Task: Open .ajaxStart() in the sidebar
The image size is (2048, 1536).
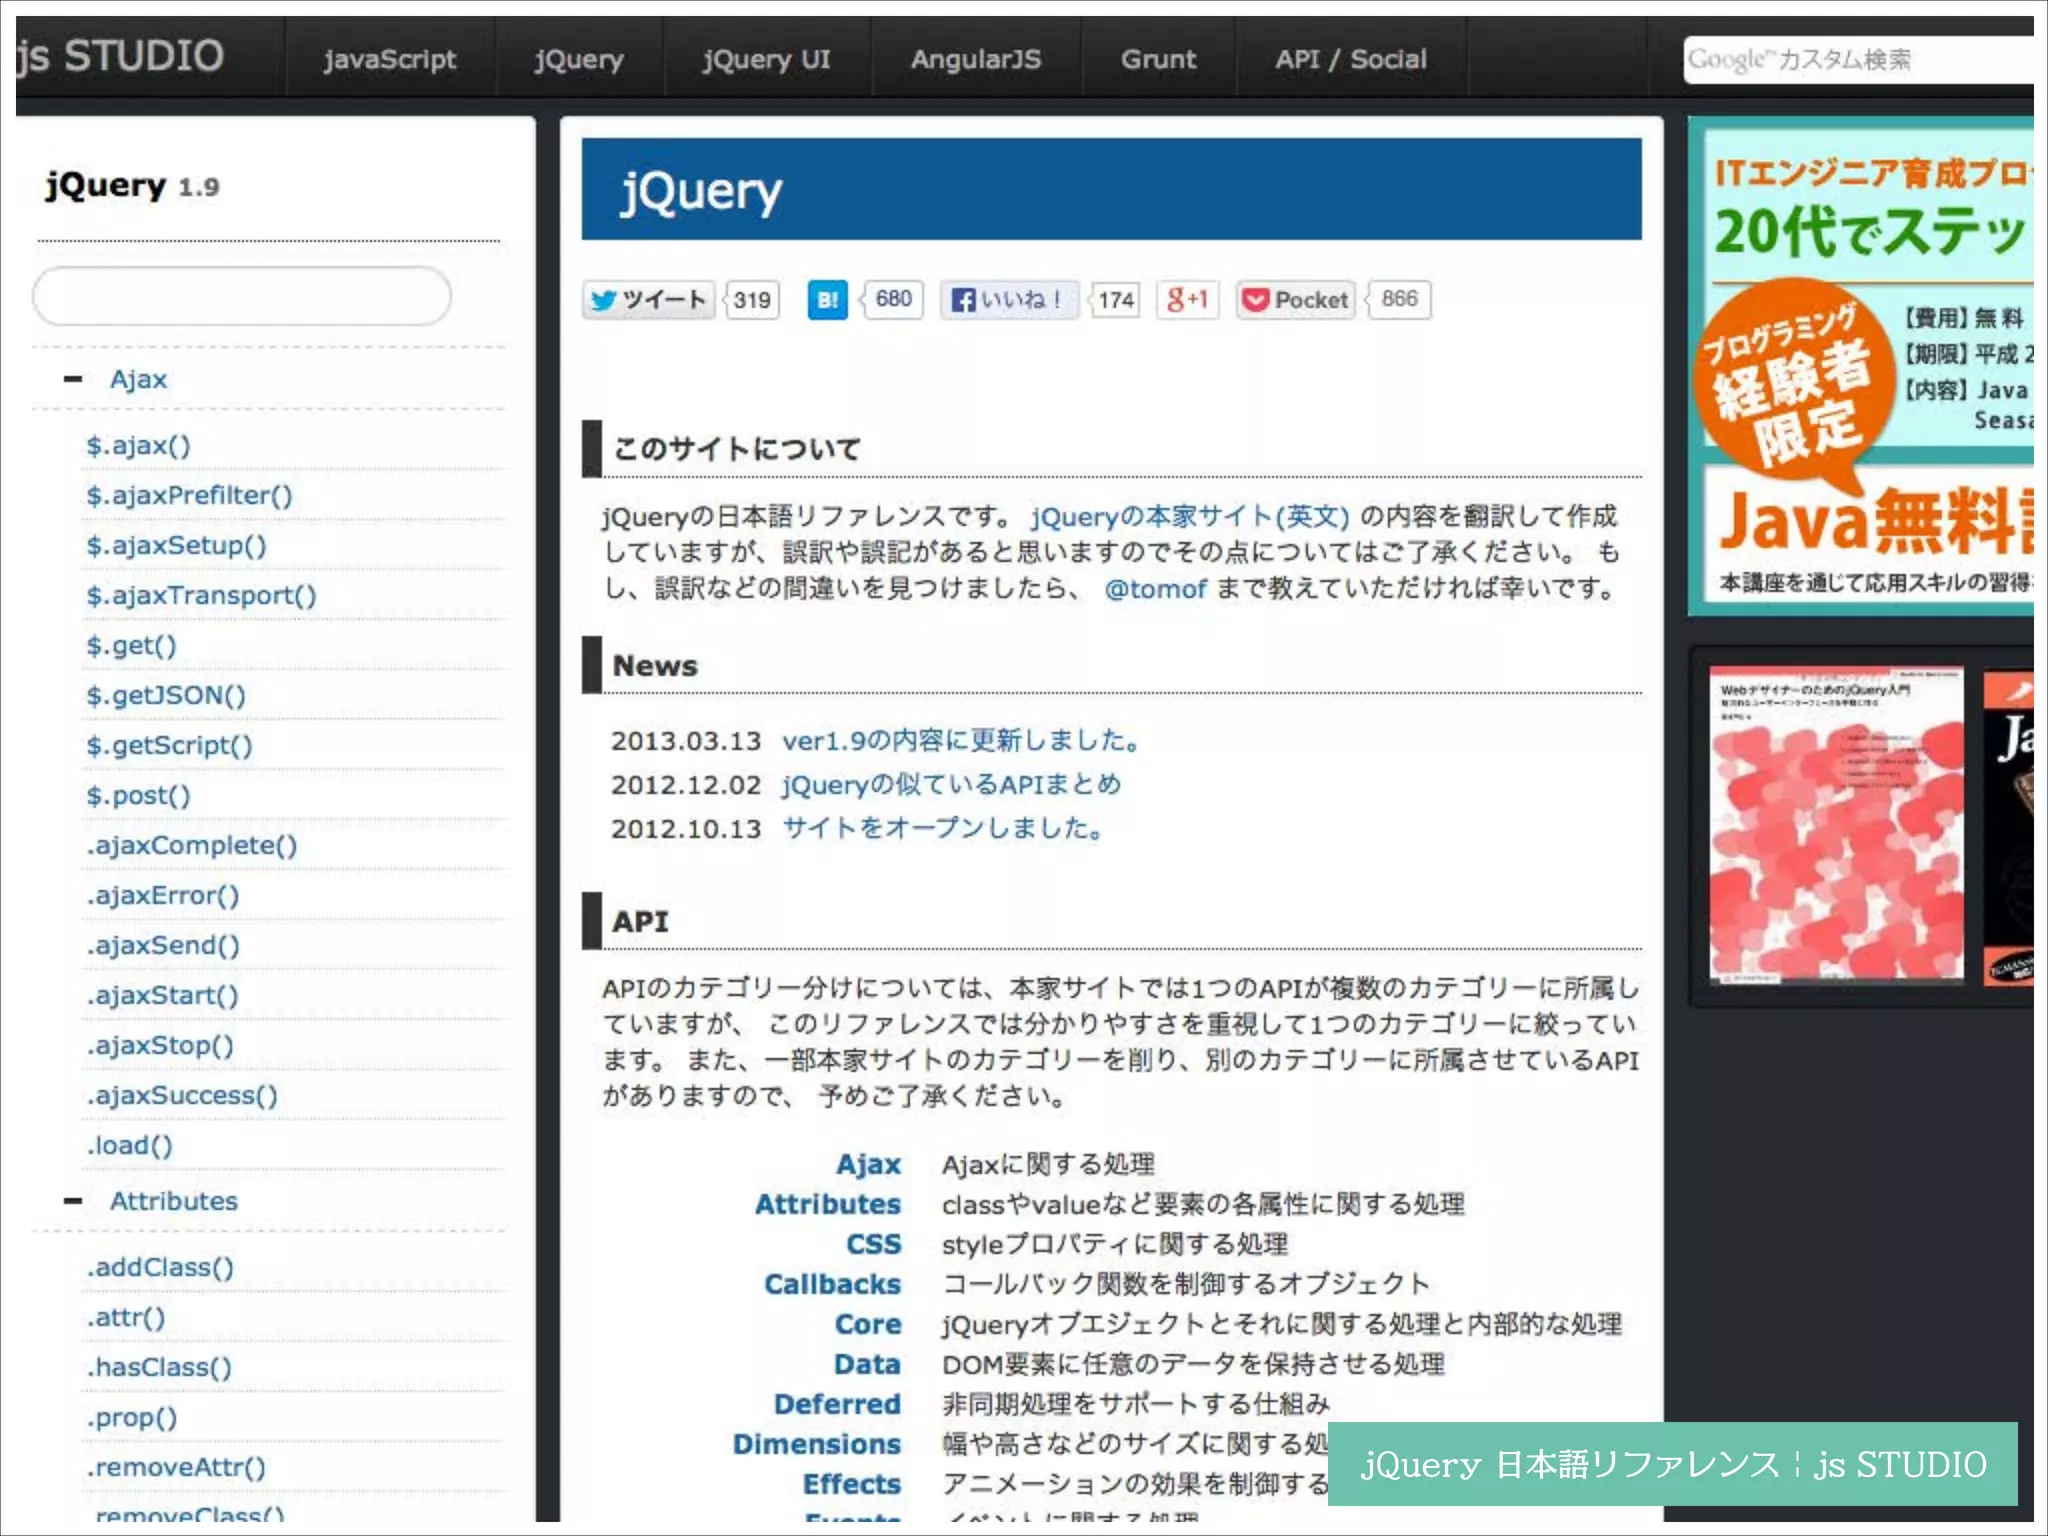Action: (162, 996)
